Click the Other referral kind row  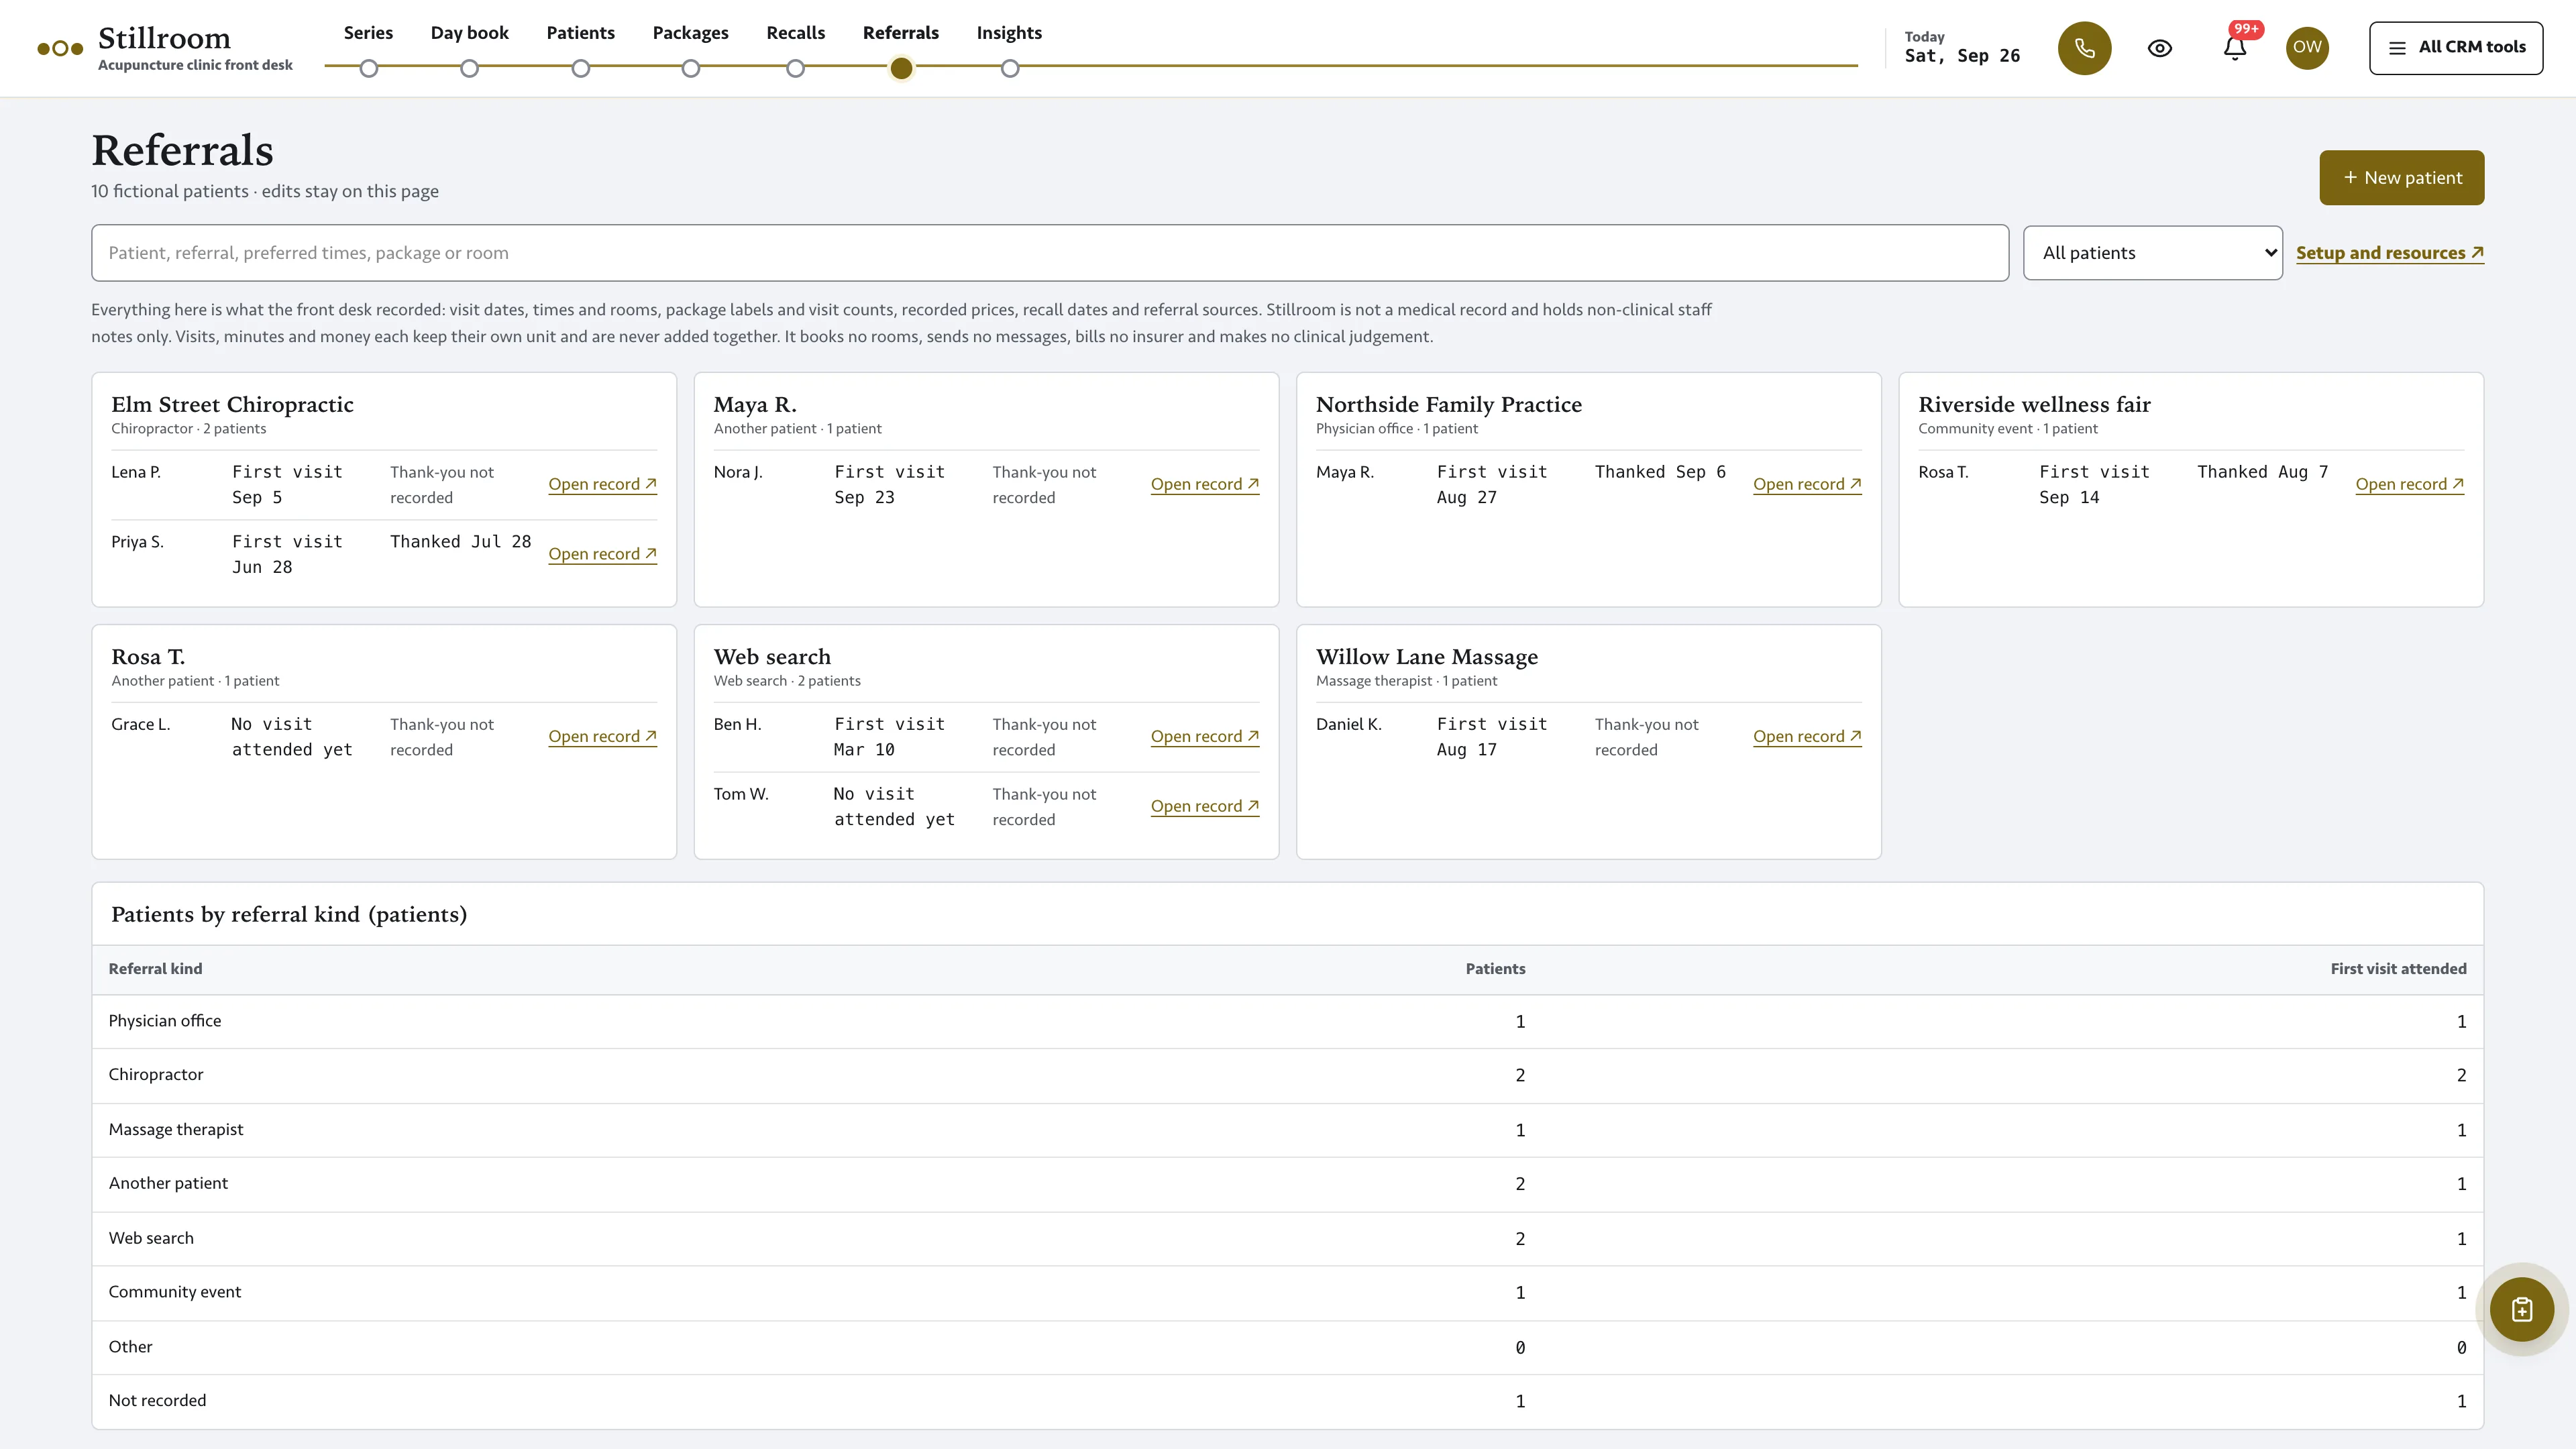[1287, 1346]
